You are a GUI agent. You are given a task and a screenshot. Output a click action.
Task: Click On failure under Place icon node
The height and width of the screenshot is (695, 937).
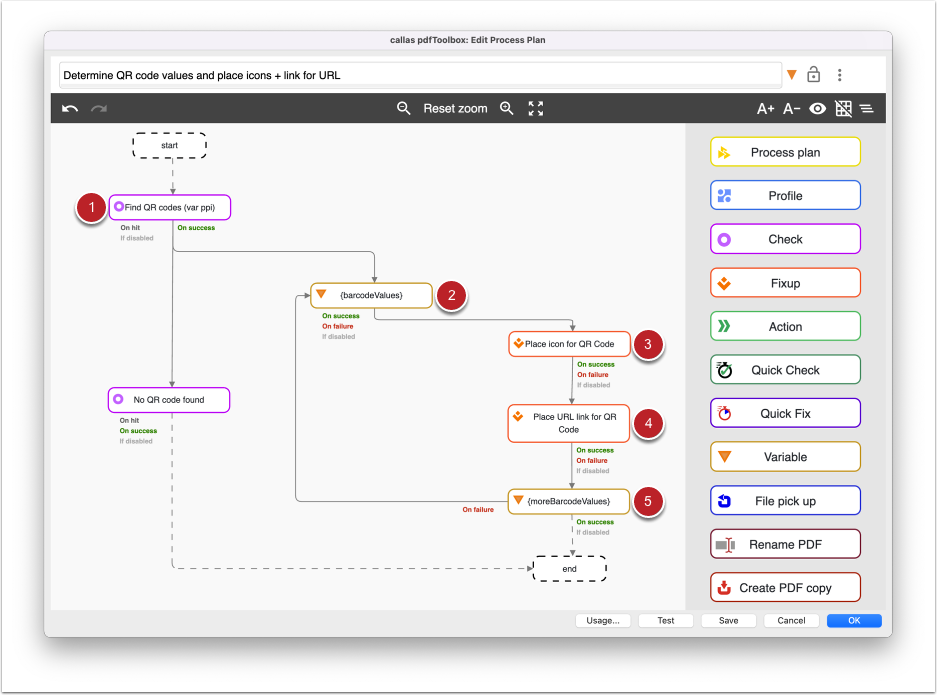(593, 375)
